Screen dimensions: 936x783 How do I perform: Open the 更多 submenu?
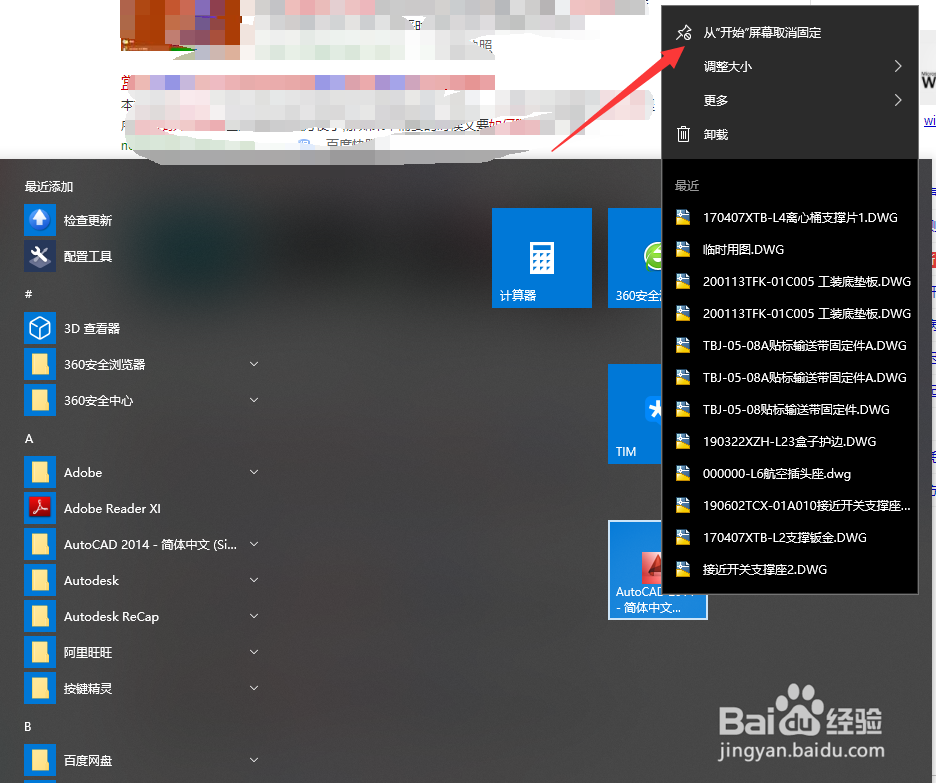pyautogui.click(x=790, y=100)
